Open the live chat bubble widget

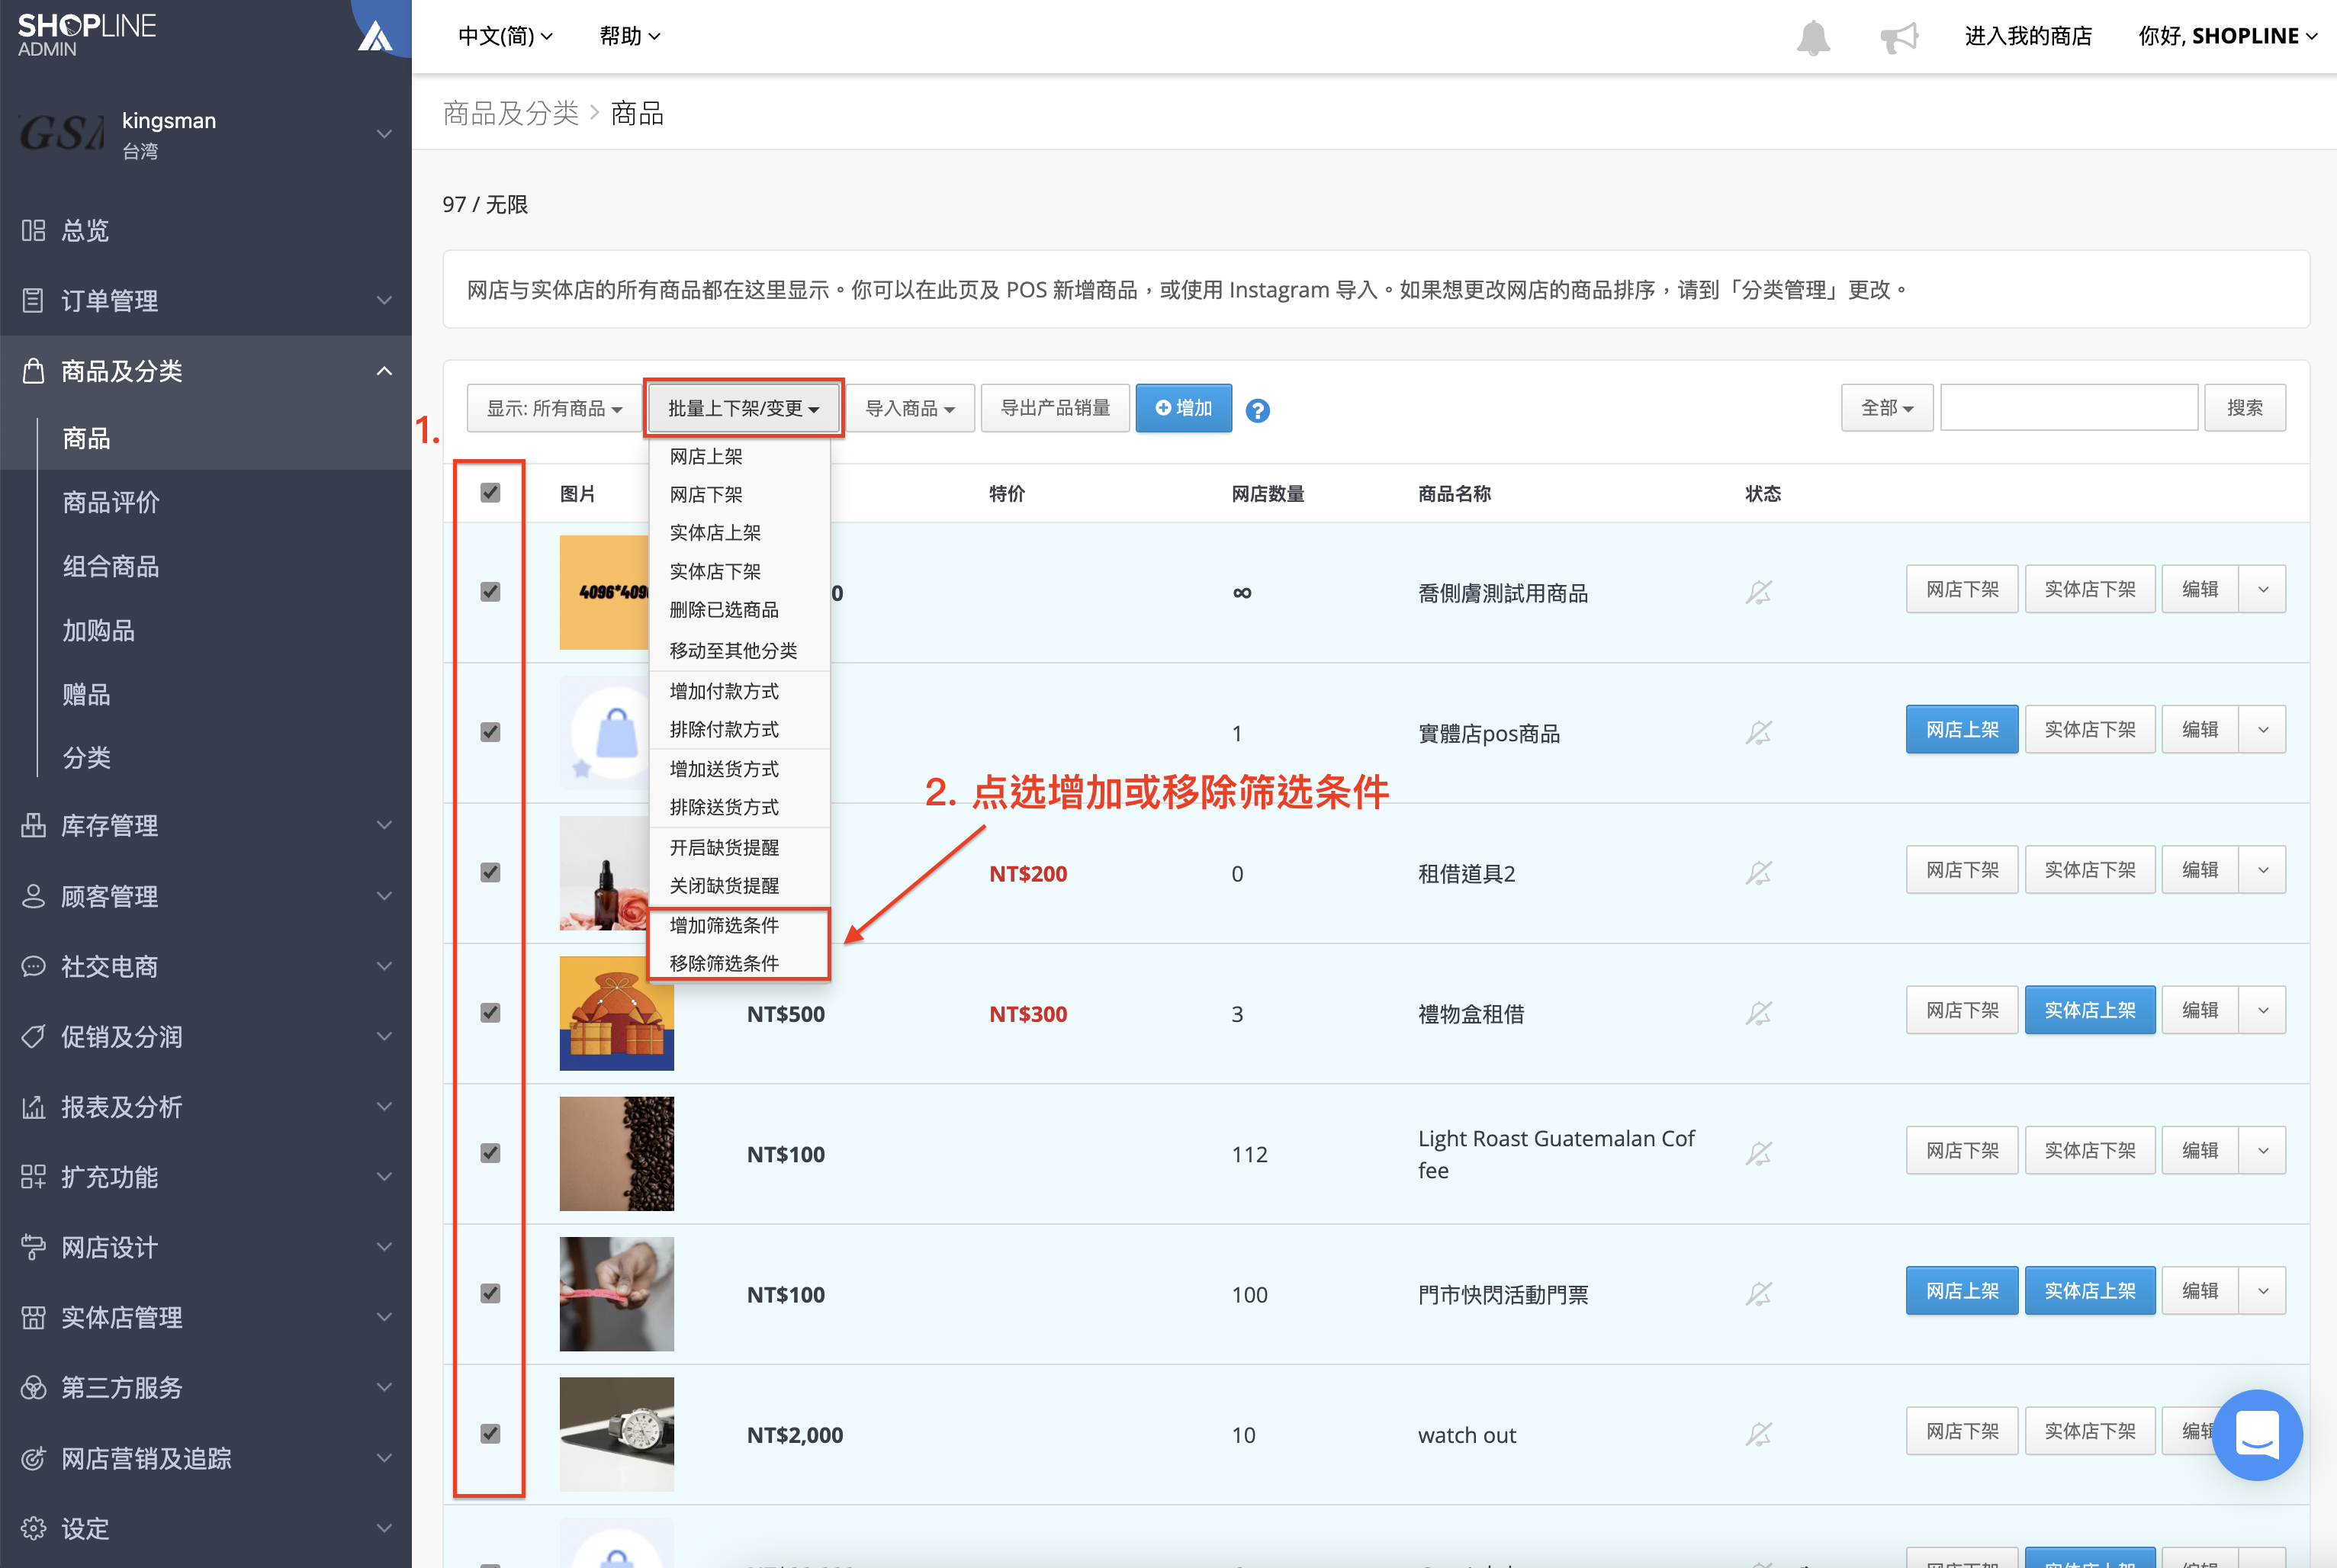tap(2256, 1434)
